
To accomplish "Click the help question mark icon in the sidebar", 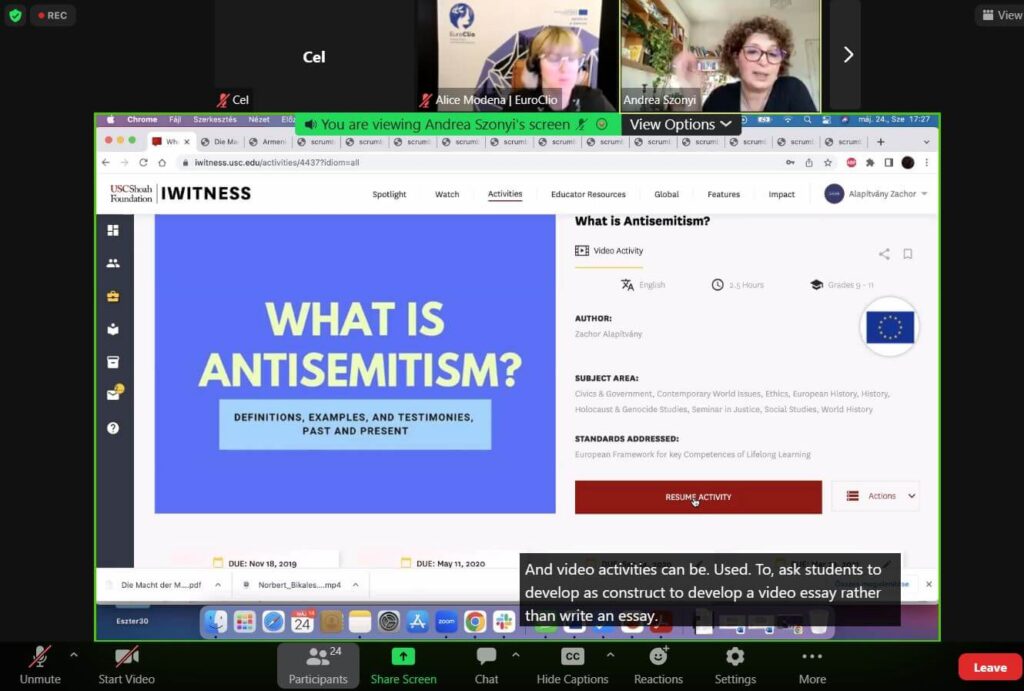I will 113,428.
